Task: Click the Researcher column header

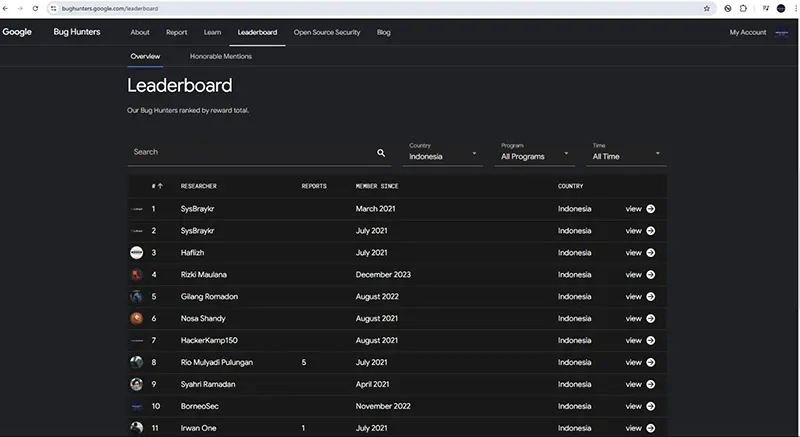Action: click(x=198, y=186)
